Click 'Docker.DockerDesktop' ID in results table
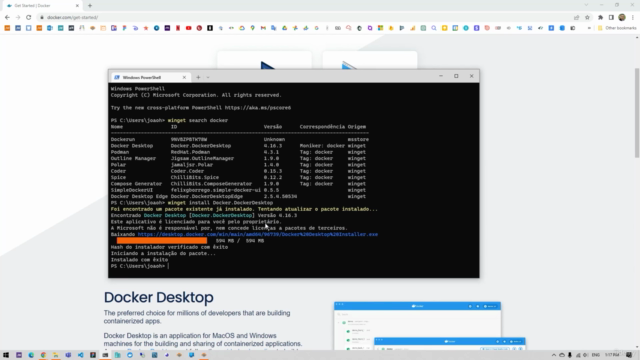The height and width of the screenshot is (360, 640). click(201, 146)
